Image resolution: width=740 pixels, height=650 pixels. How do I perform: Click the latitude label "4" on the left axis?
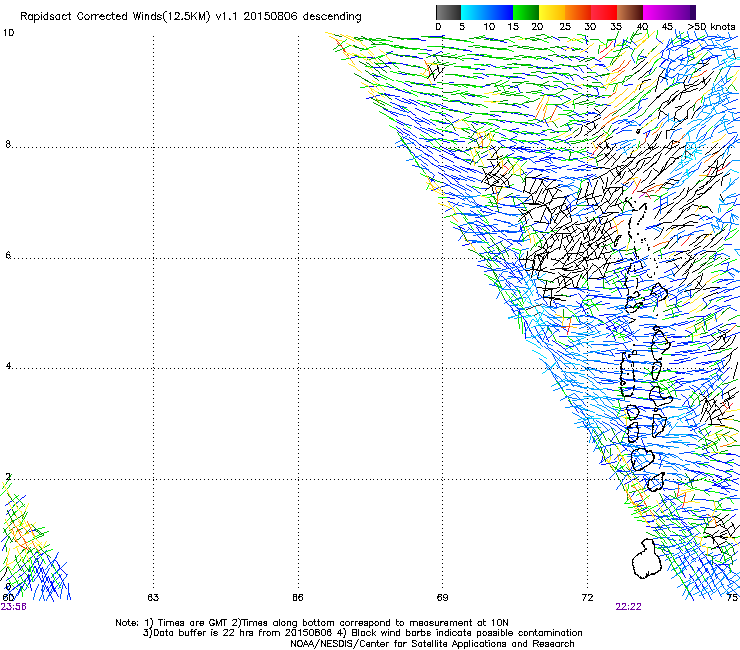click(8, 366)
